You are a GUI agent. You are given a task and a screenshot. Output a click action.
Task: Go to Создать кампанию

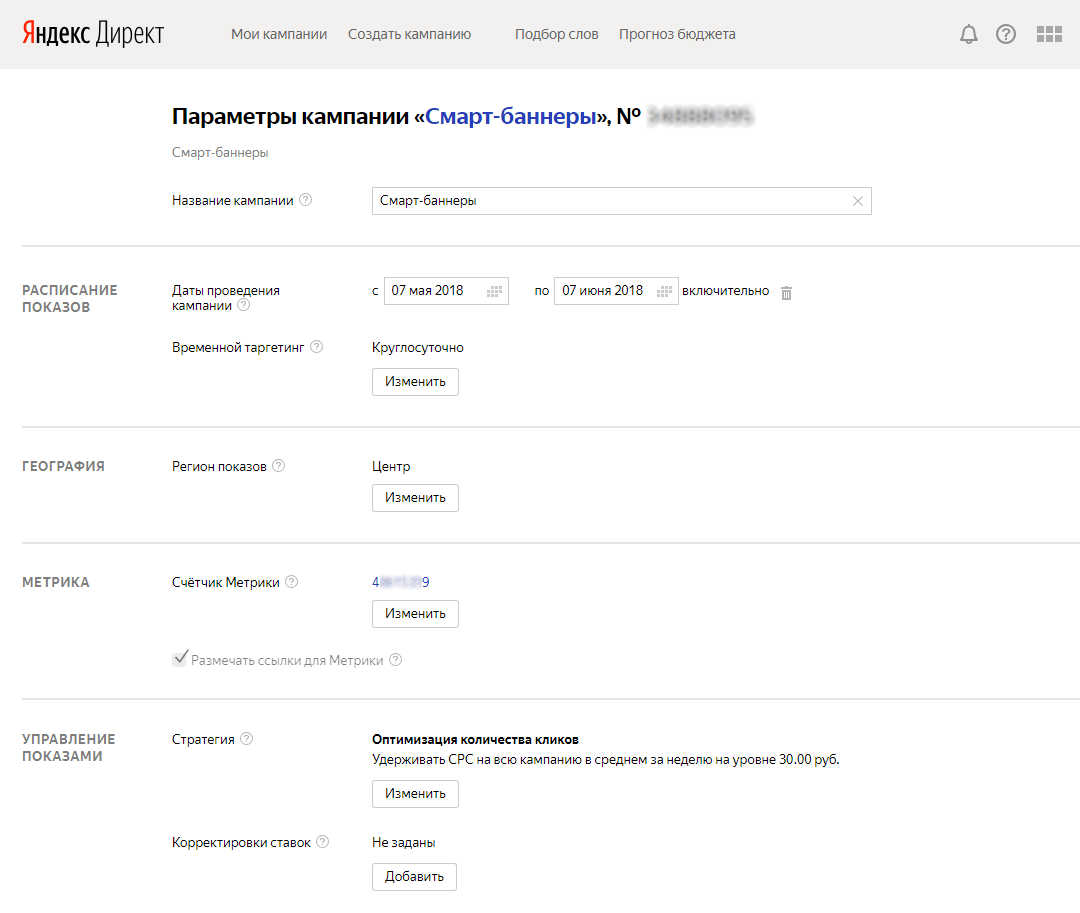pos(409,34)
